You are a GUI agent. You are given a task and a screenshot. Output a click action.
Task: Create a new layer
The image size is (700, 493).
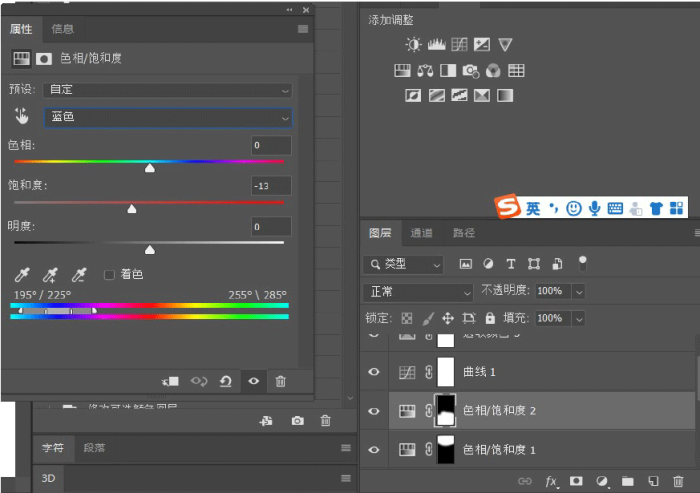pyautogui.click(x=653, y=481)
